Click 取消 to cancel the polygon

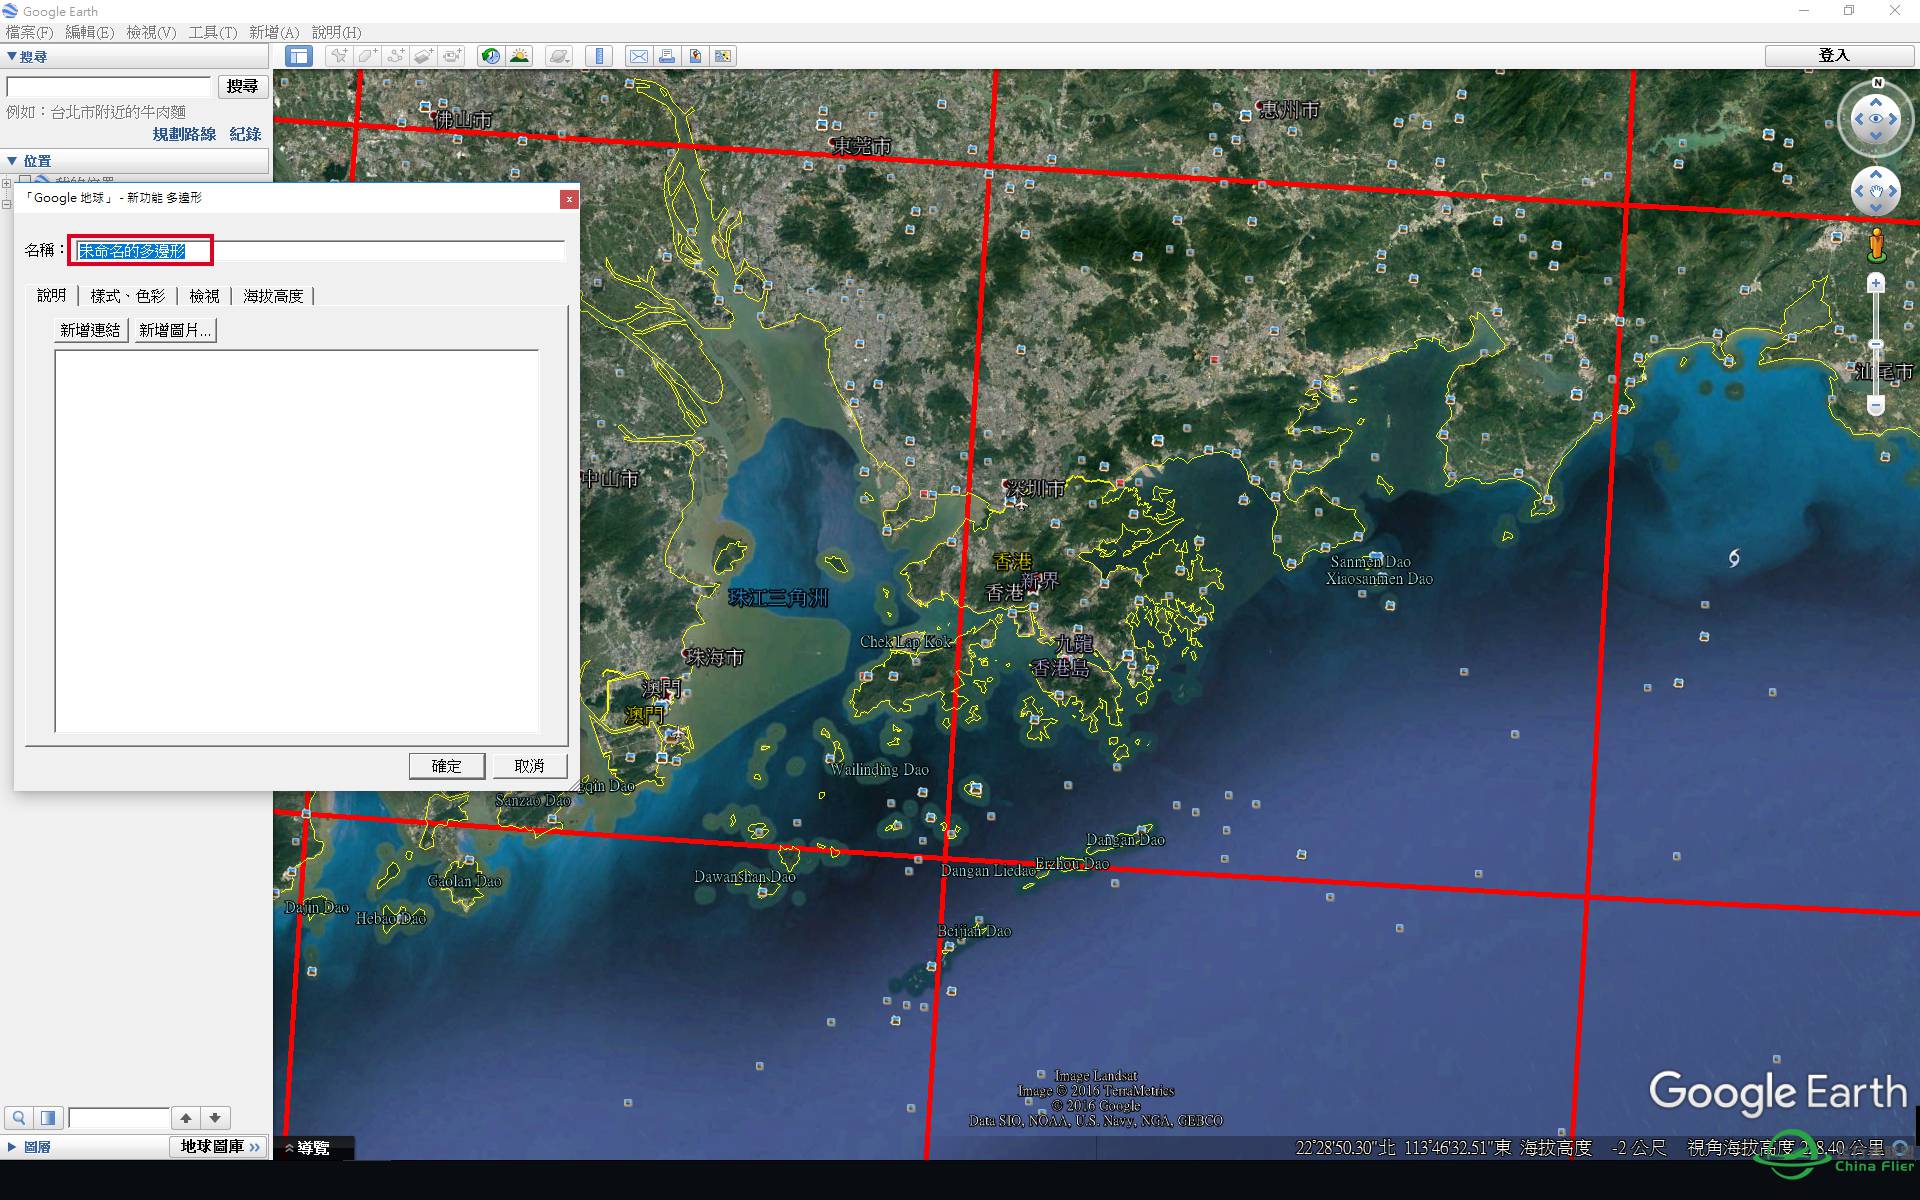[x=529, y=766]
